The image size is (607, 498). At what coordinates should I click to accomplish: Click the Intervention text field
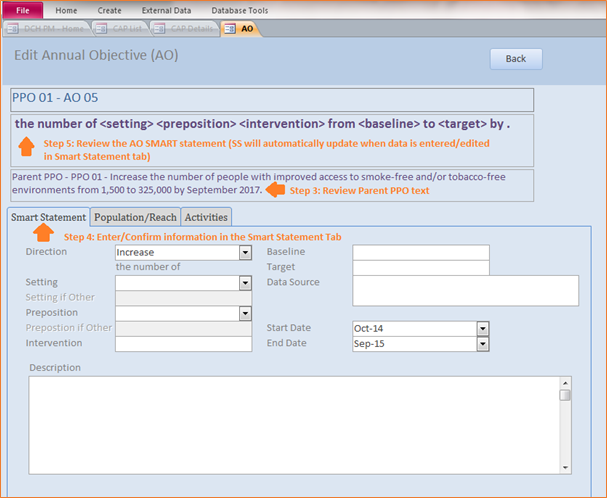183,344
